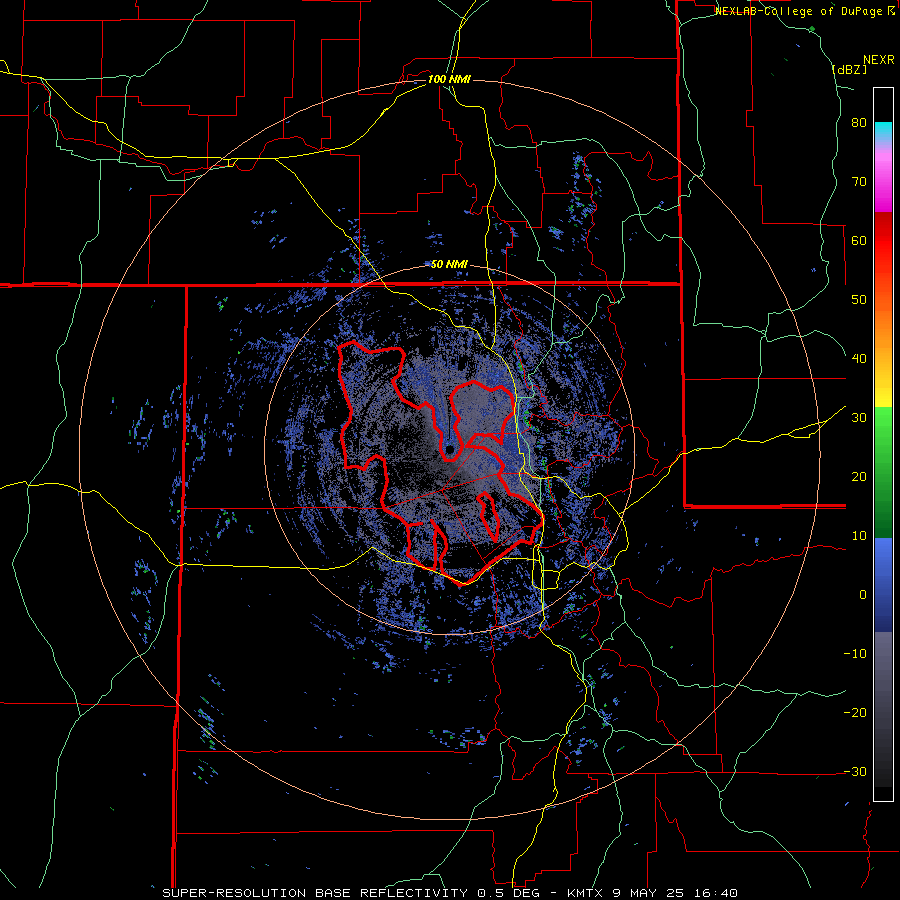Click the -10 value on dBZ scale
Viewport: 900px width, 900px height.
click(x=855, y=654)
